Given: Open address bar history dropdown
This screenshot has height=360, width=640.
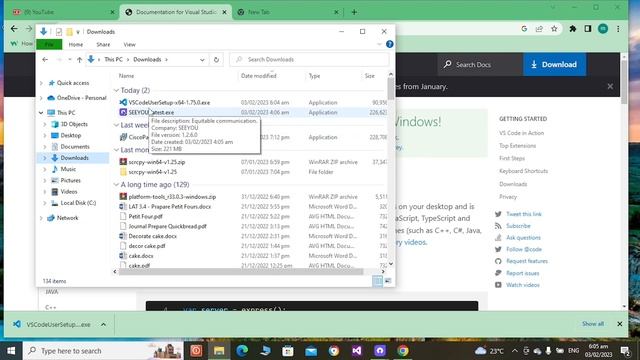Looking at the screenshot, I should click(x=202, y=60).
